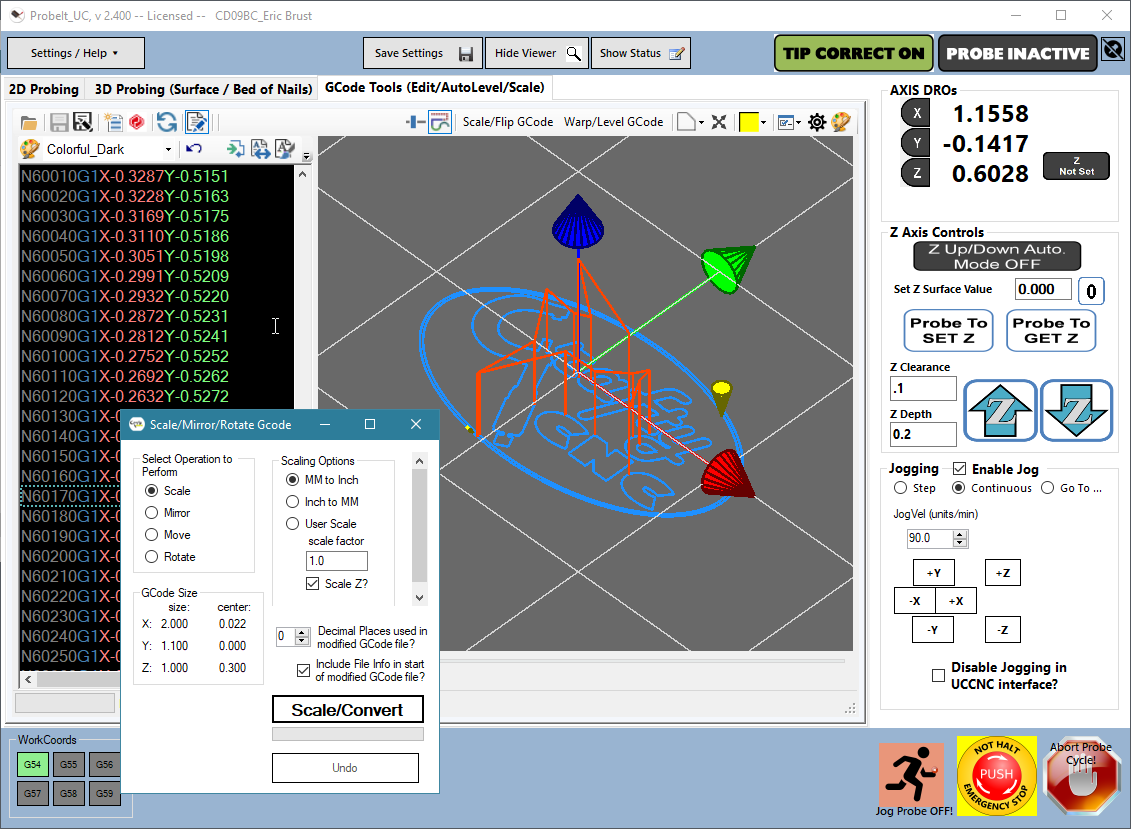Open the Colorful_Dark theme dropdown
Screen dimensions: 1131x829
pyautogui.click(x=168, y=149)
